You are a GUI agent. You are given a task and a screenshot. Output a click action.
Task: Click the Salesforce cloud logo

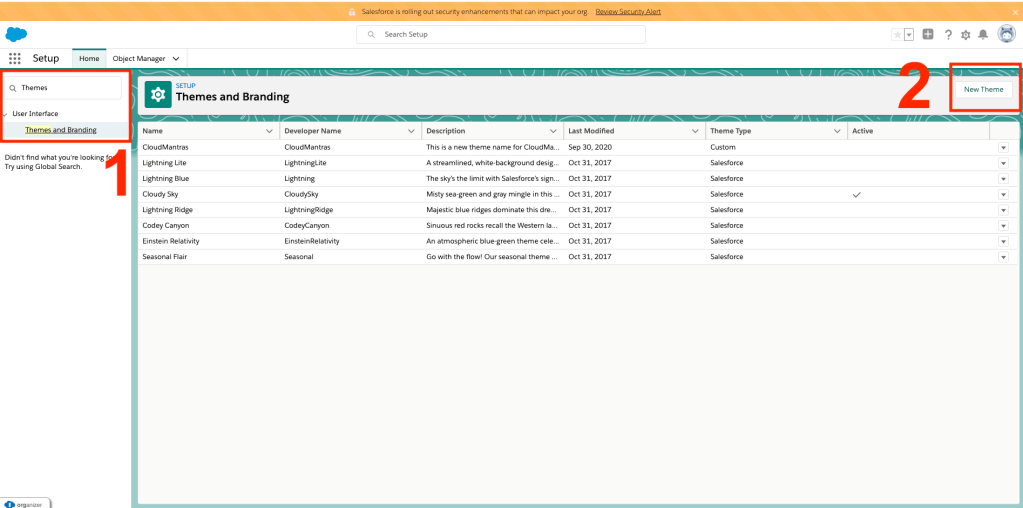point(16,34)
